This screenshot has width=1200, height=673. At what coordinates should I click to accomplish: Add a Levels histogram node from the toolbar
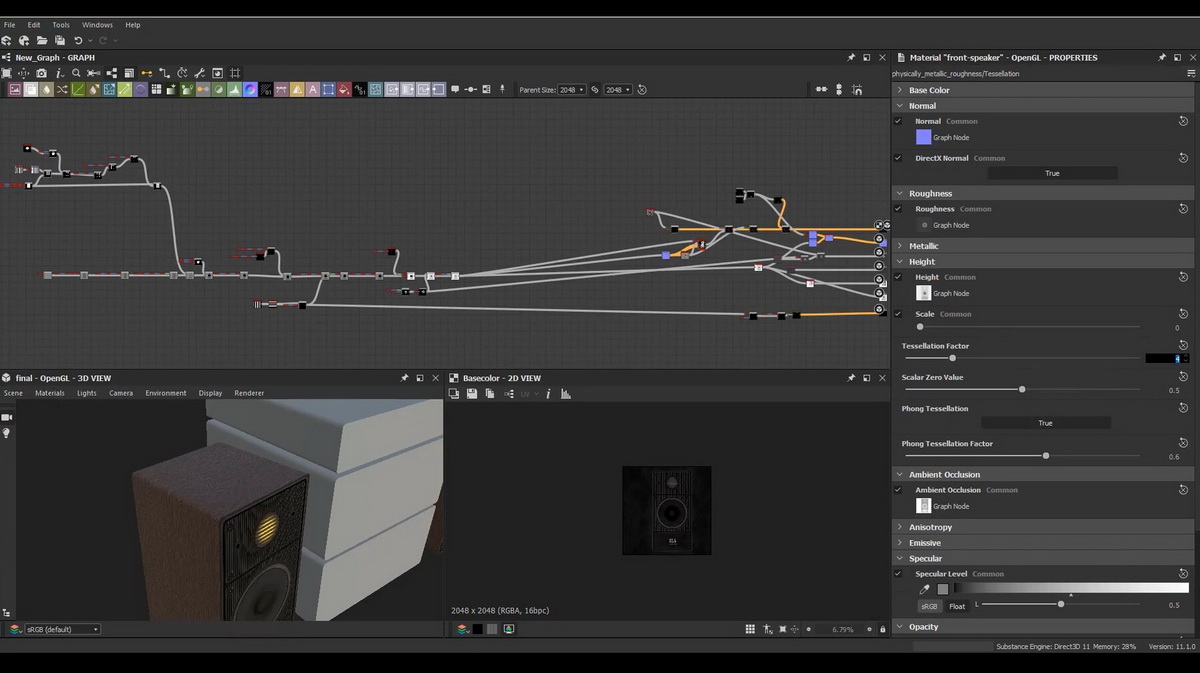click(234, 89)
